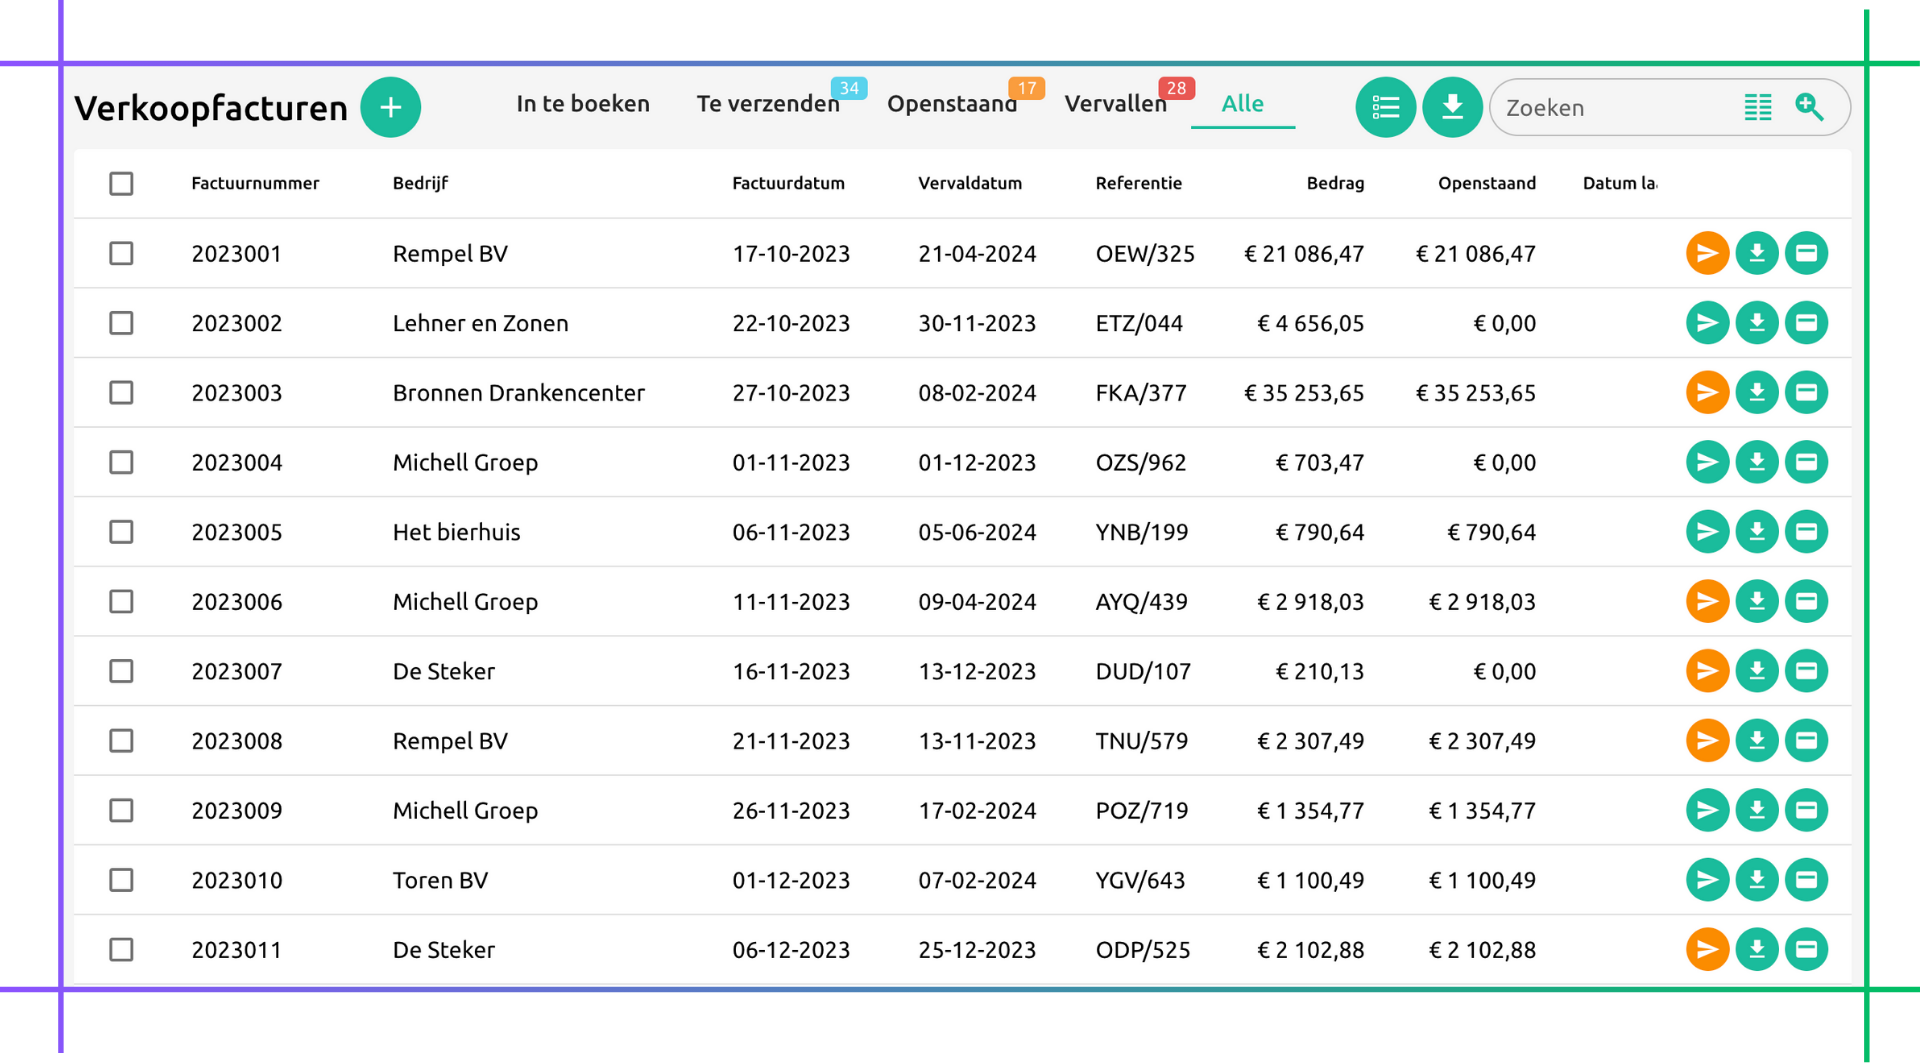Image resolution: width=1920 pixels, height=1063 pixels.
Task: Sort by Bedrijf column header
Action: pos(420,183)
